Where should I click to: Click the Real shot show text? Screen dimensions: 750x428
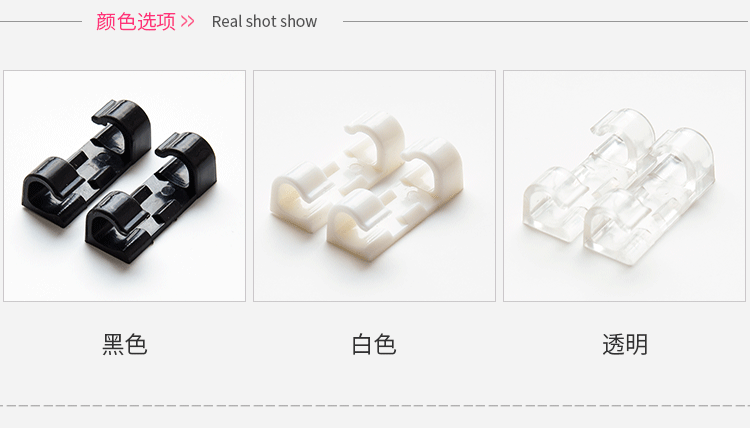(x=264, y=22)
